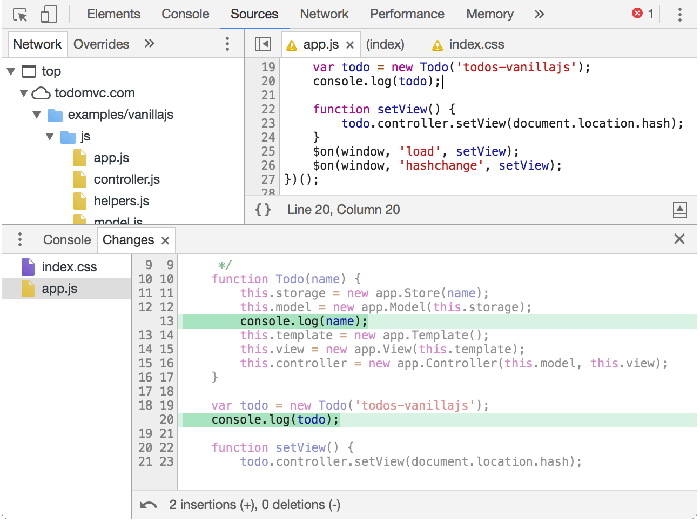
Task: Toggle the file navigator sidebar icon
Action: (263, 45)
